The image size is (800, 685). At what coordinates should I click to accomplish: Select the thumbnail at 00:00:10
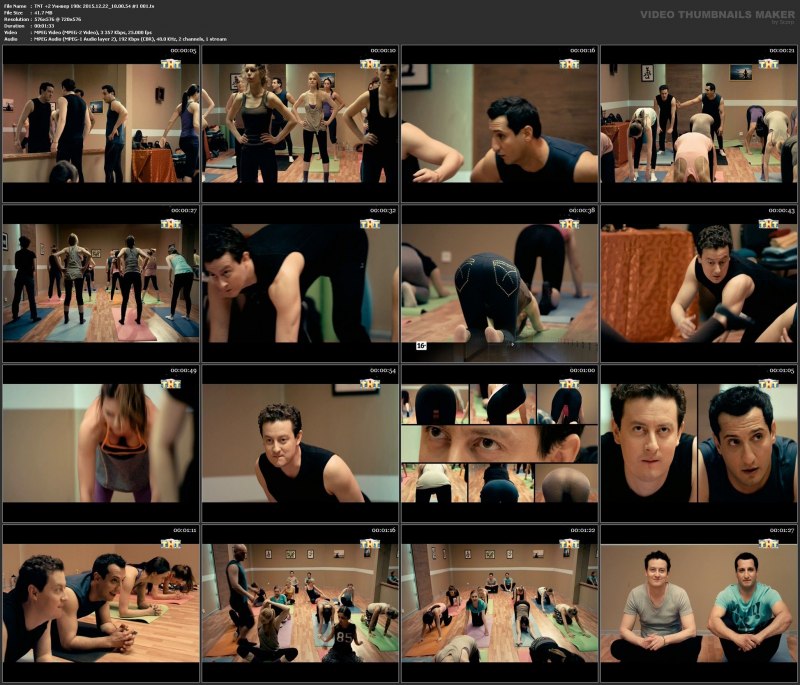(300, 120)
